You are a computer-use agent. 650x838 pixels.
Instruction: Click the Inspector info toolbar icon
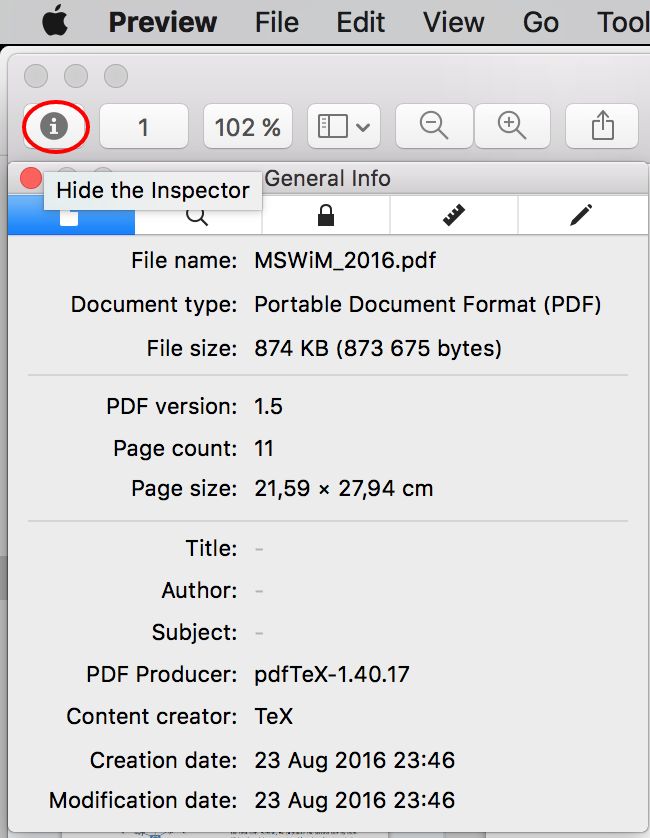point(54,127)
